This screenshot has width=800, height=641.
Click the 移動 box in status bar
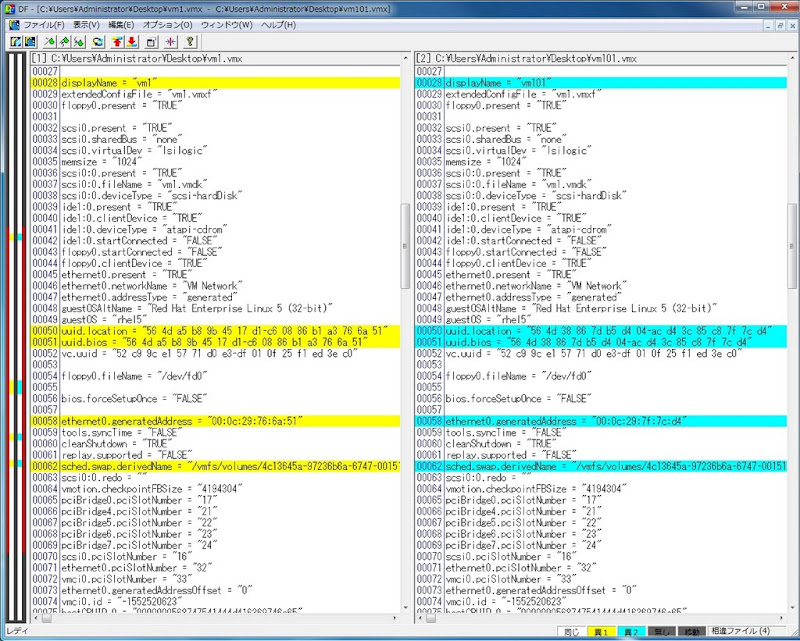[x=692, y=632]
